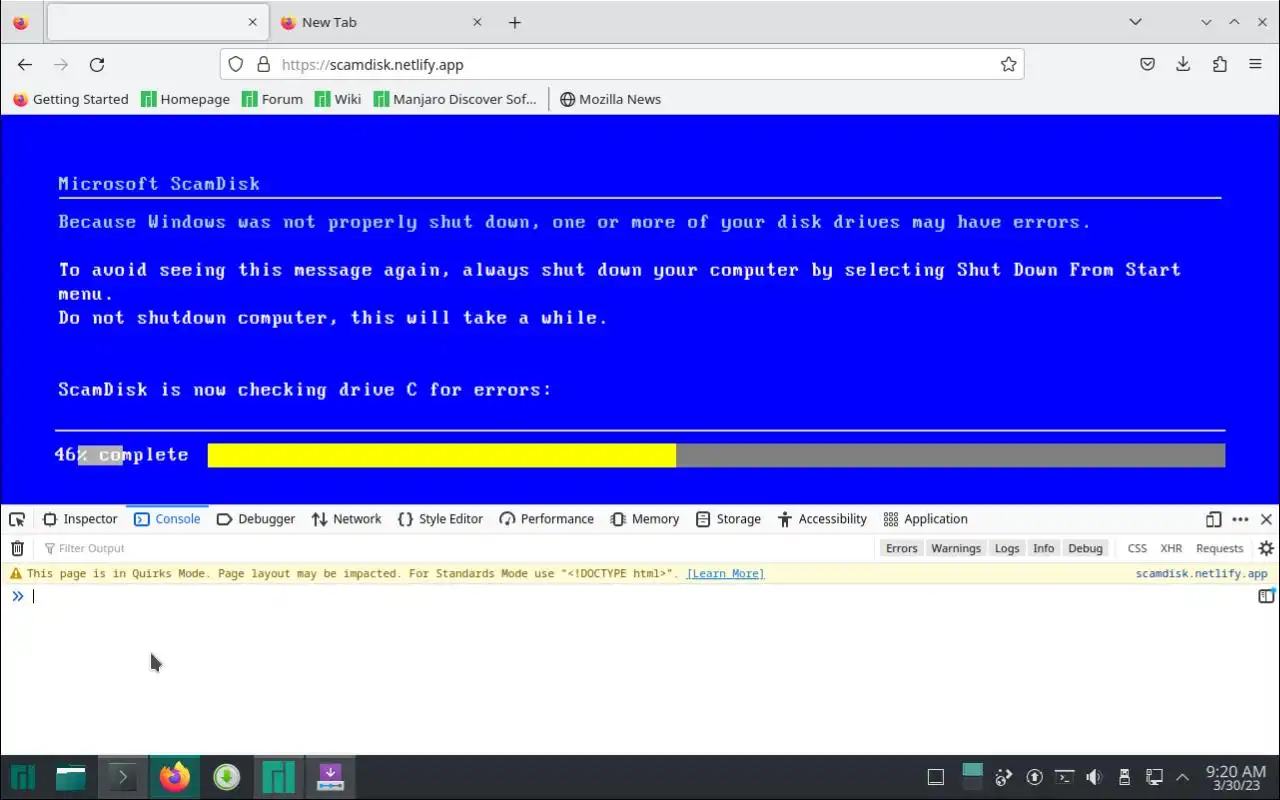This screenshot has height=800, width=1280.
Task: Open the Firefox application menu
Action: [1255, 64]
